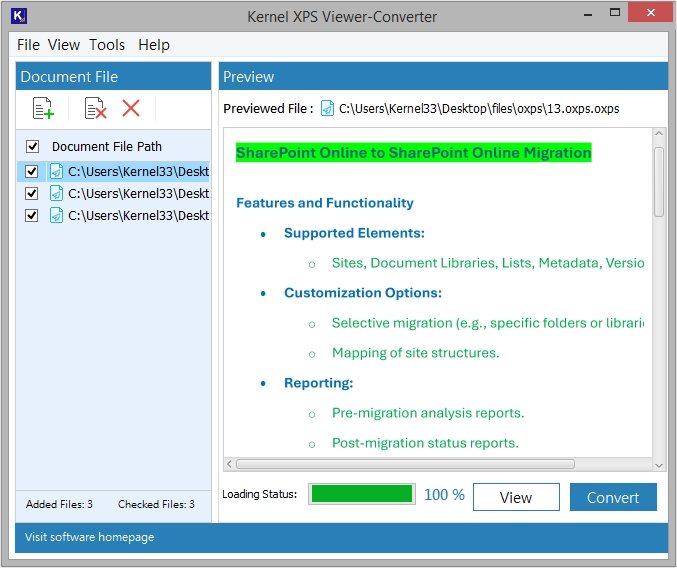The height and width of the screenshot is (568, 677).
Task: Click the Add File icon in toolbar
Action: pyautogui.click(x=43, y=108)
